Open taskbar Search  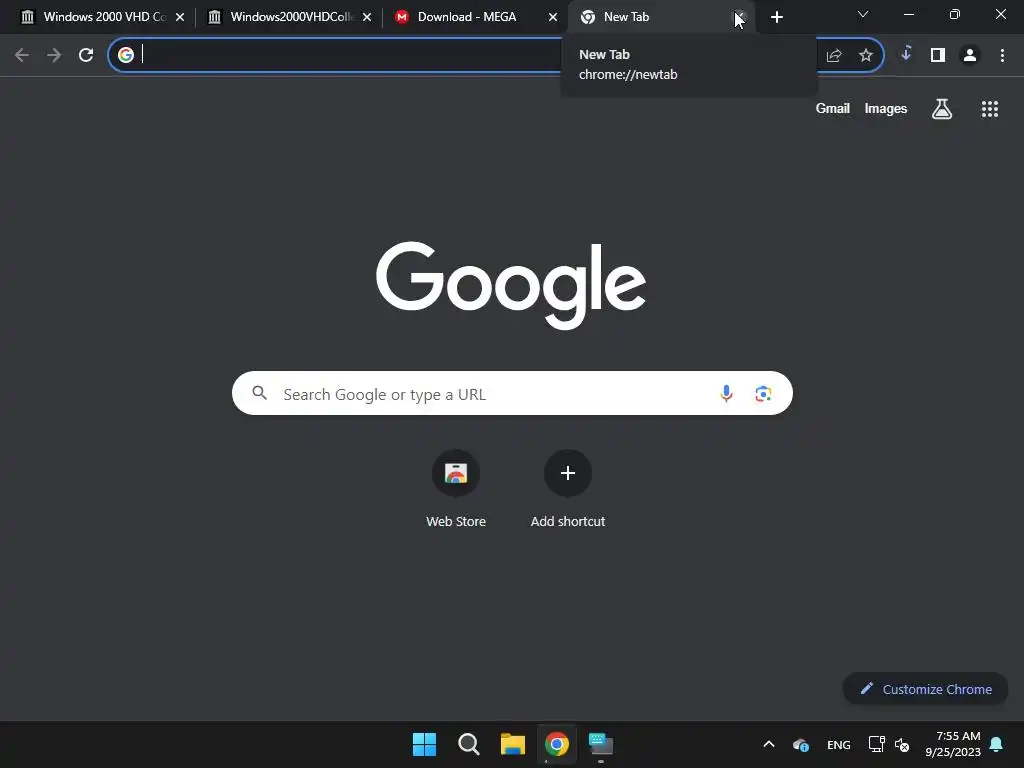(468, 744)
